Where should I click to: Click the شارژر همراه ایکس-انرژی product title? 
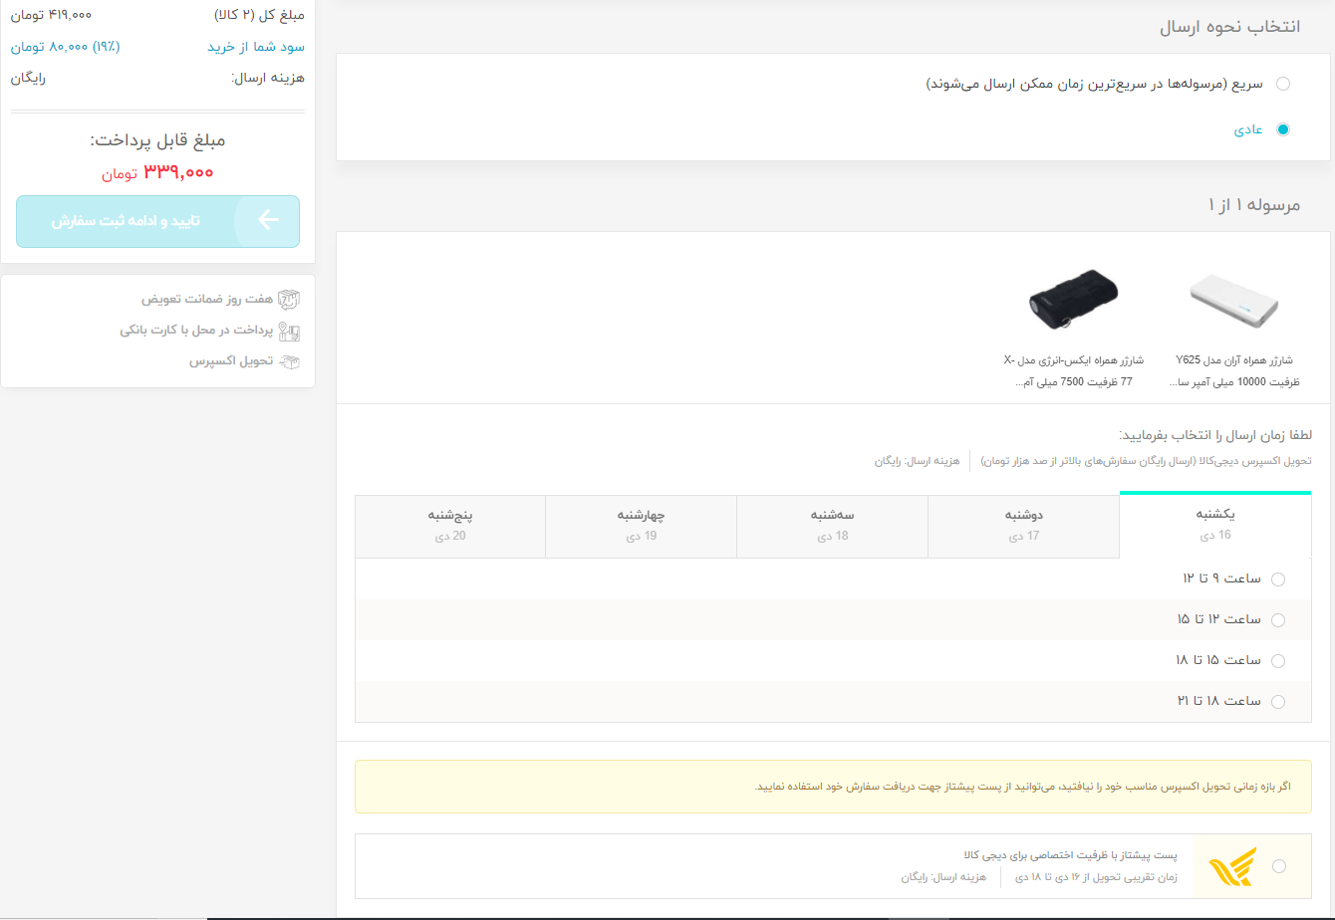tap(1073, 370)
